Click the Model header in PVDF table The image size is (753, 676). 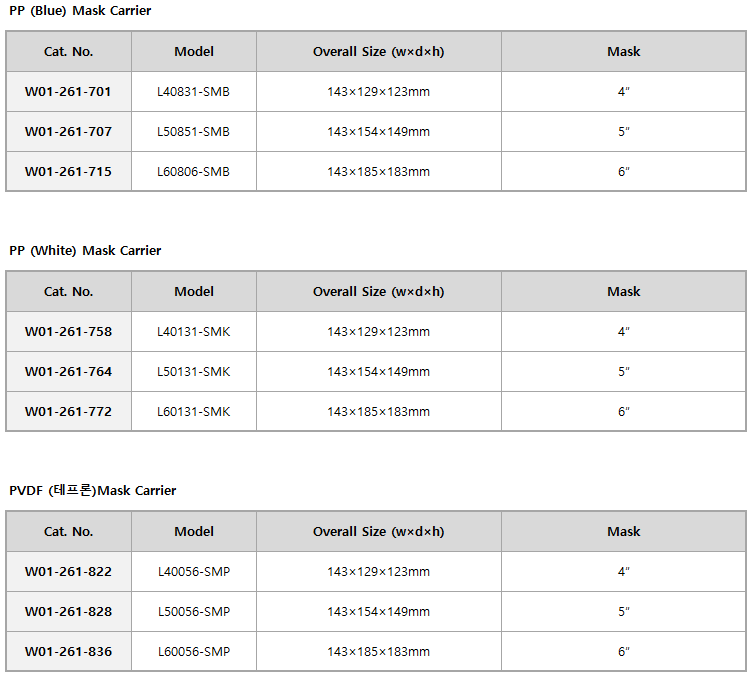coord(194,531)
